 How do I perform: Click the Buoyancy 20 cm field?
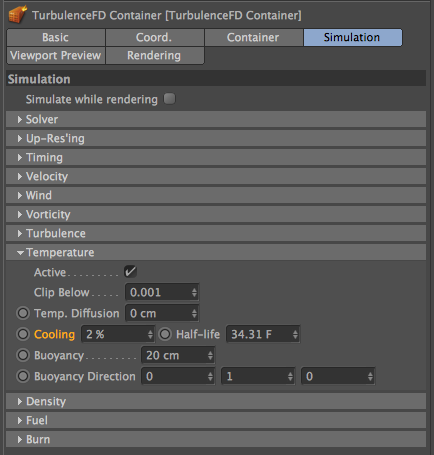click(x=178, y=355)
